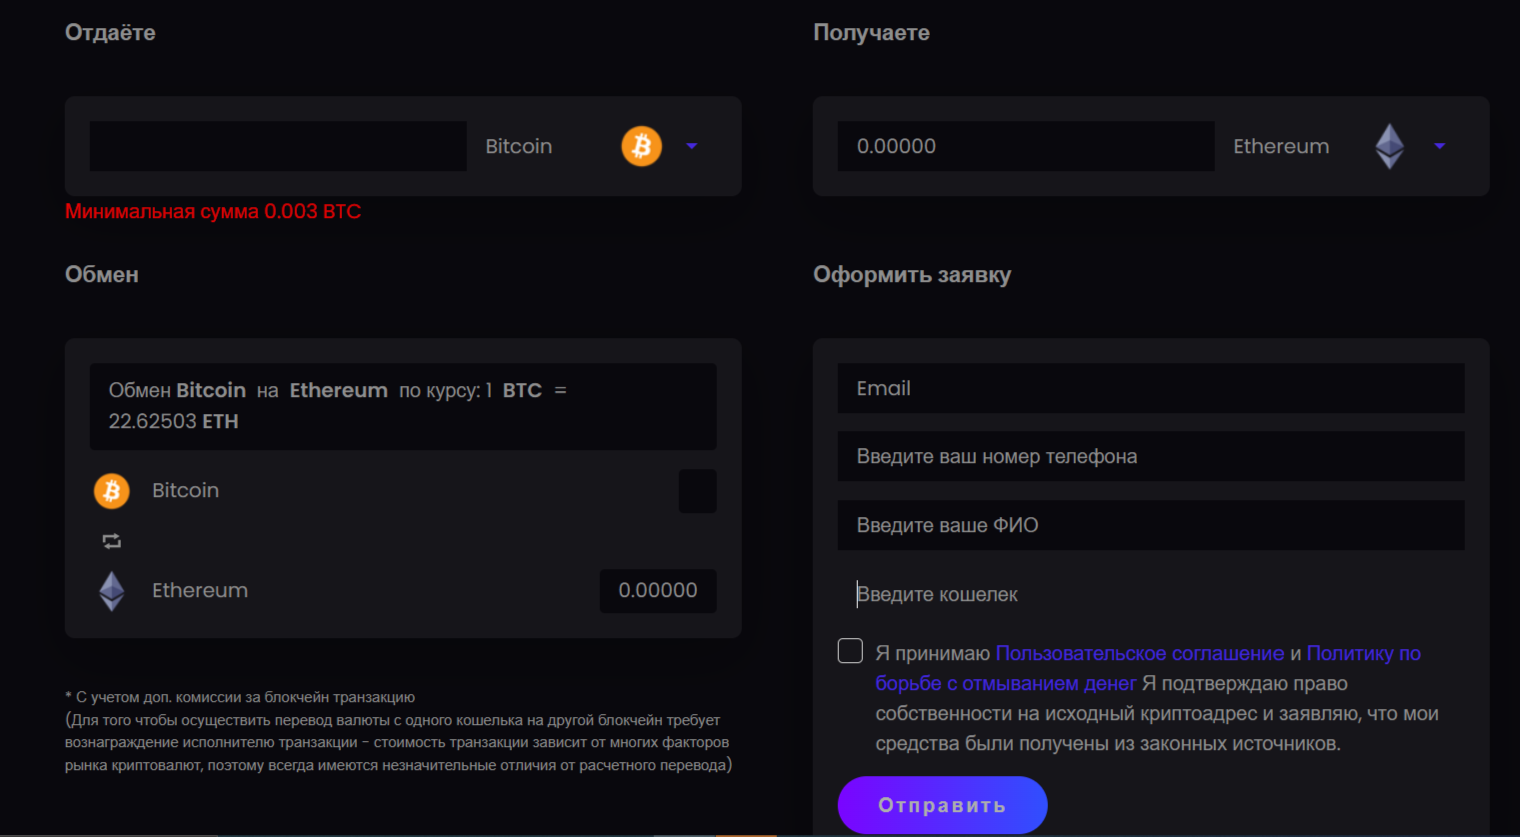Click the 22.62503 ETH rate value
This screenshot has width=1520, height=837.
tap(173, 421)
